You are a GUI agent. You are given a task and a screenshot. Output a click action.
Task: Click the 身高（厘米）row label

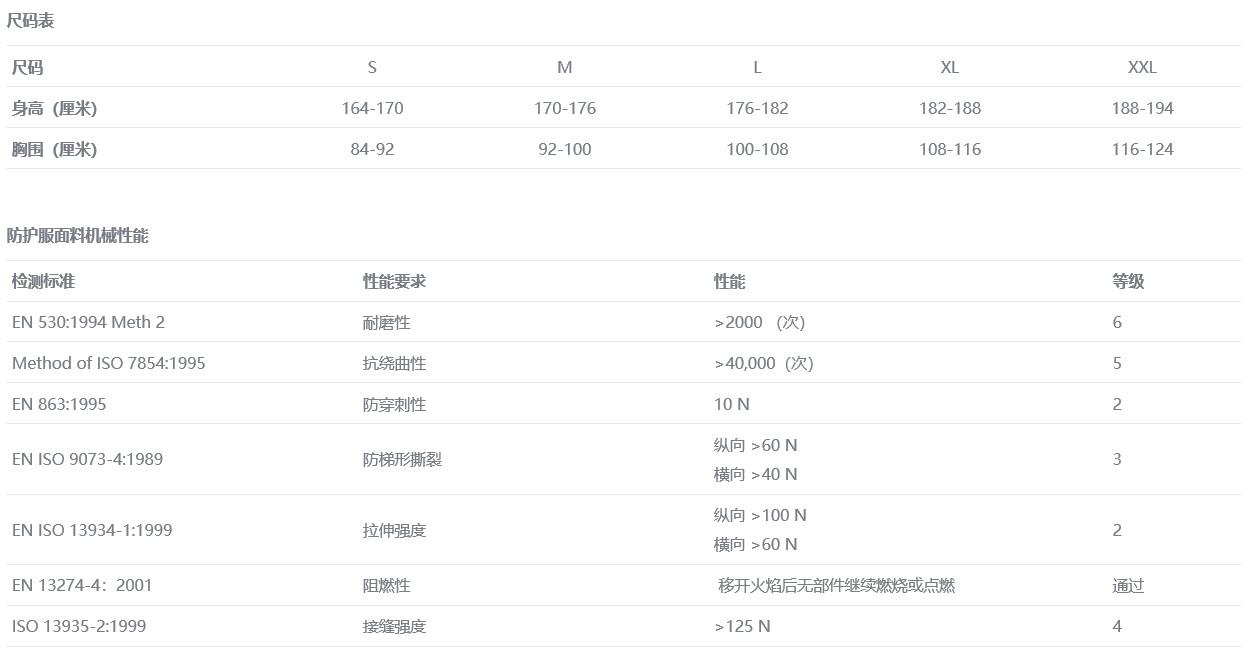click(x=54, y=108)
